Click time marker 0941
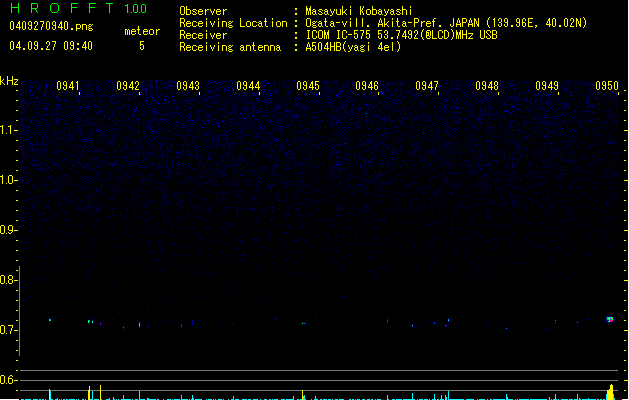The width and height of the screenshot is (629, 400). [68, 86]
